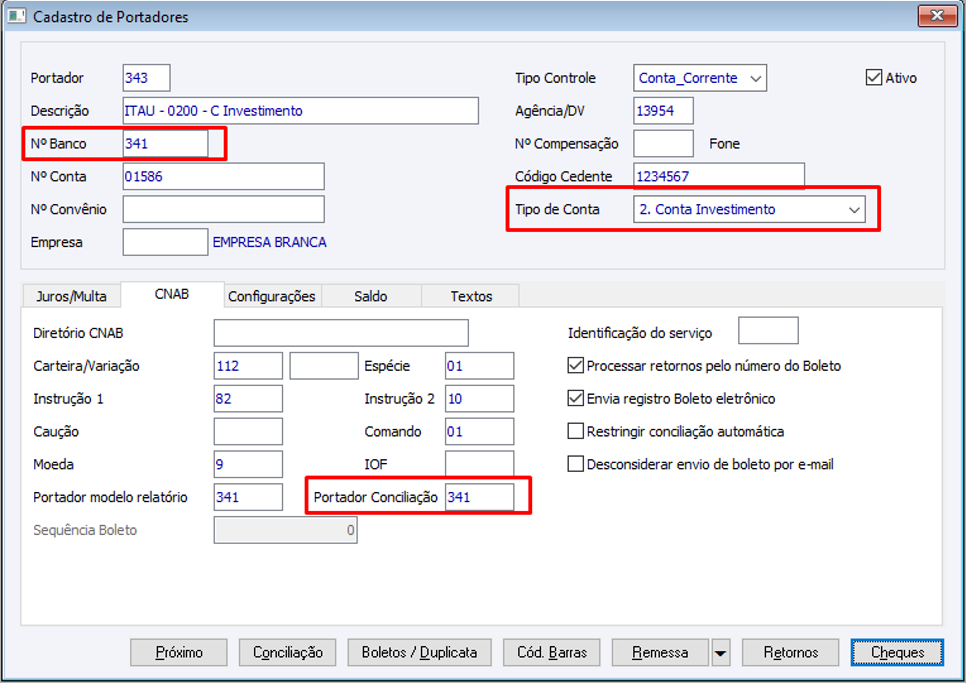Click the Cód. Barras button
The height and width of the screenshot is (683, 966).
pyautogui.click(x=551, y=653)
